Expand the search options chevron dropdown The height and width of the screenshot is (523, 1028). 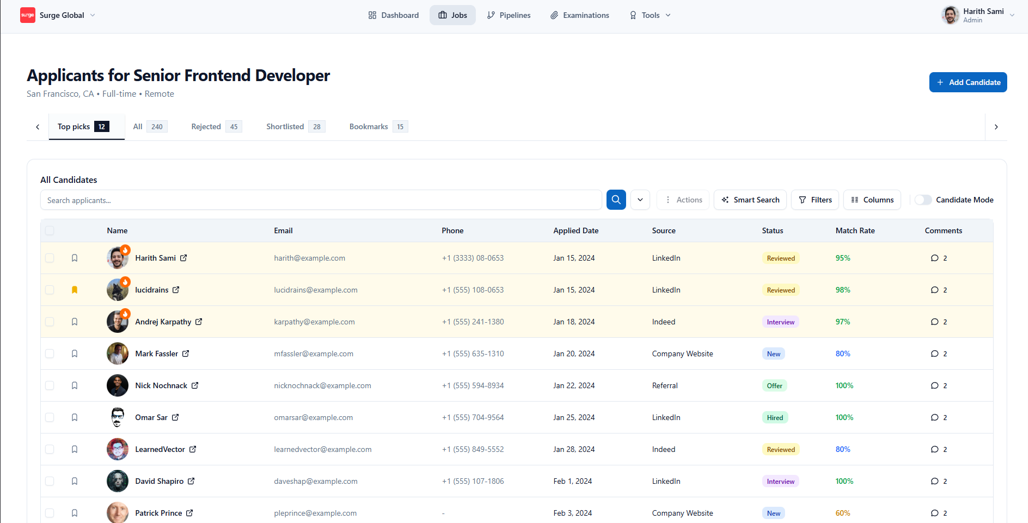tap(641, 200)
